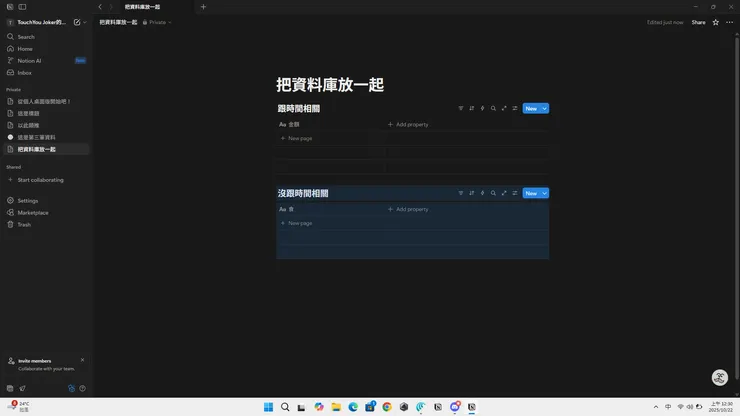This screenshot has height=416, width=740.
Task: Add property to 沒跟時間相關 table
Action: tap(408, 209)
